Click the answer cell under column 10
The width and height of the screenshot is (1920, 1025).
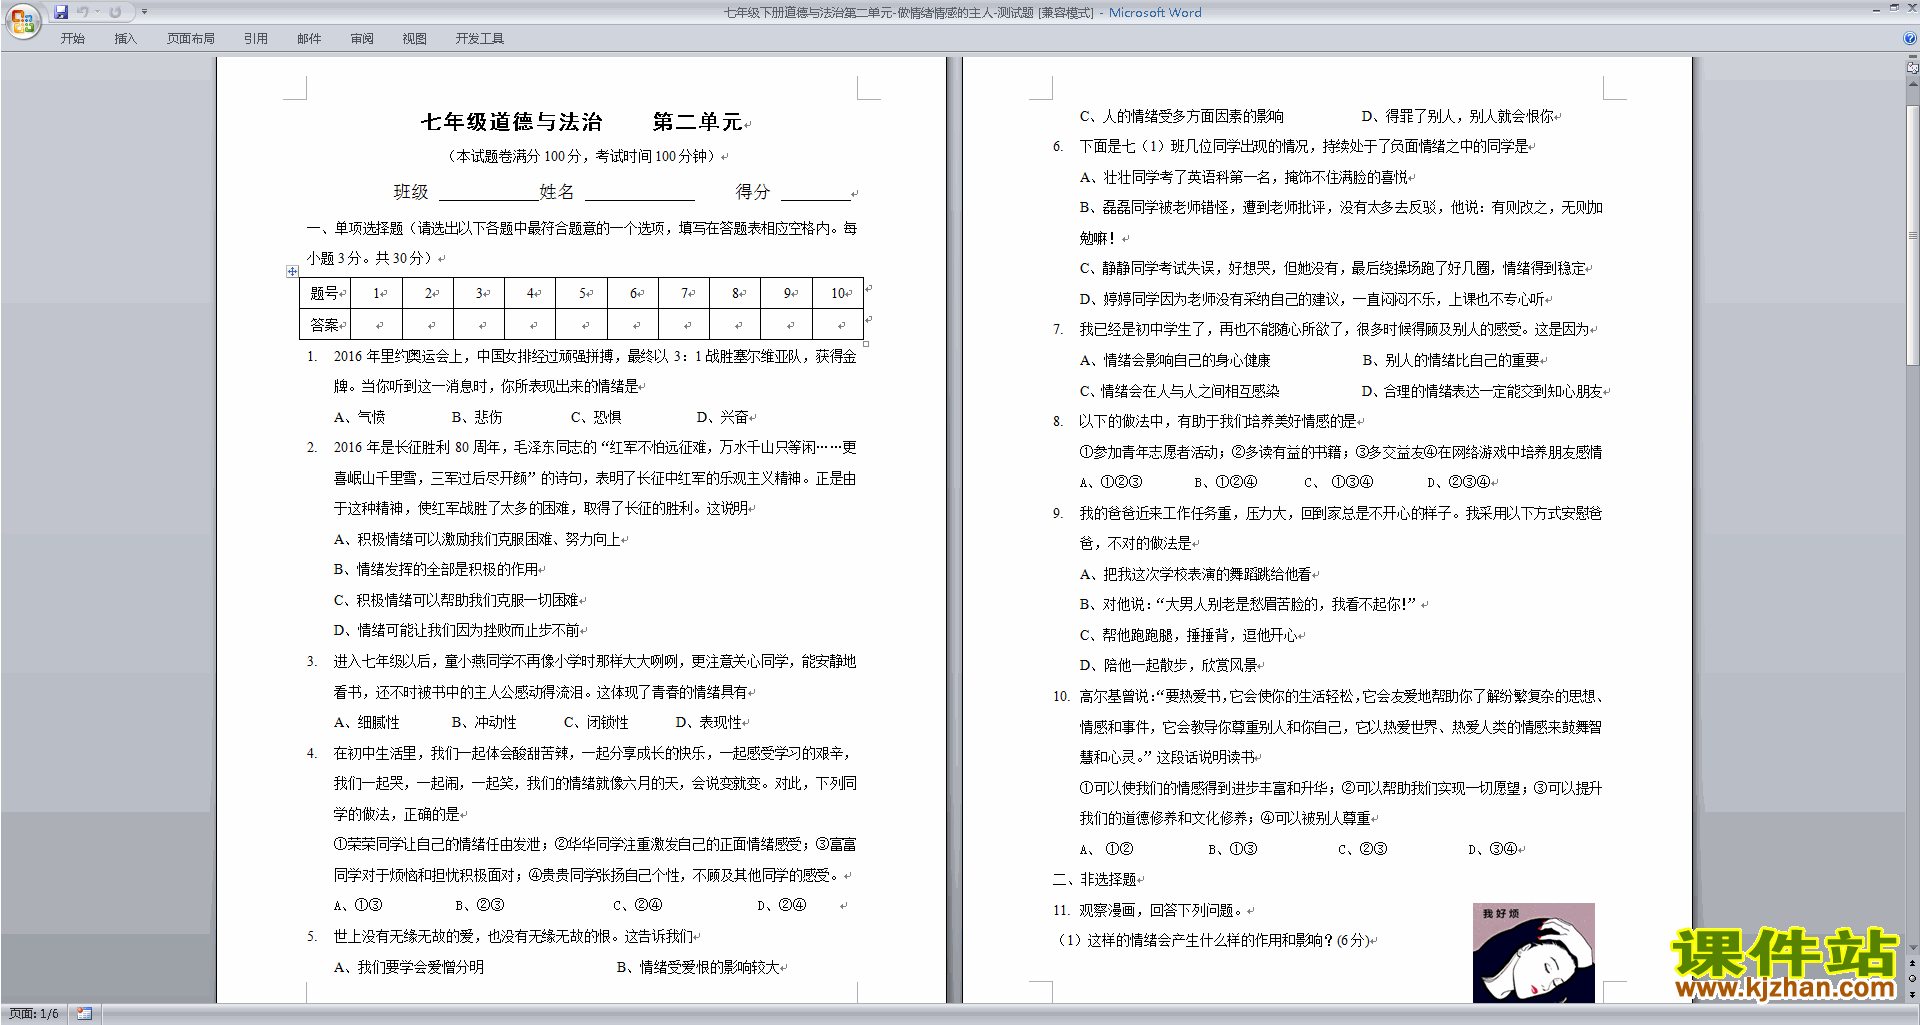pyautogui.click(x=838, y=324)
